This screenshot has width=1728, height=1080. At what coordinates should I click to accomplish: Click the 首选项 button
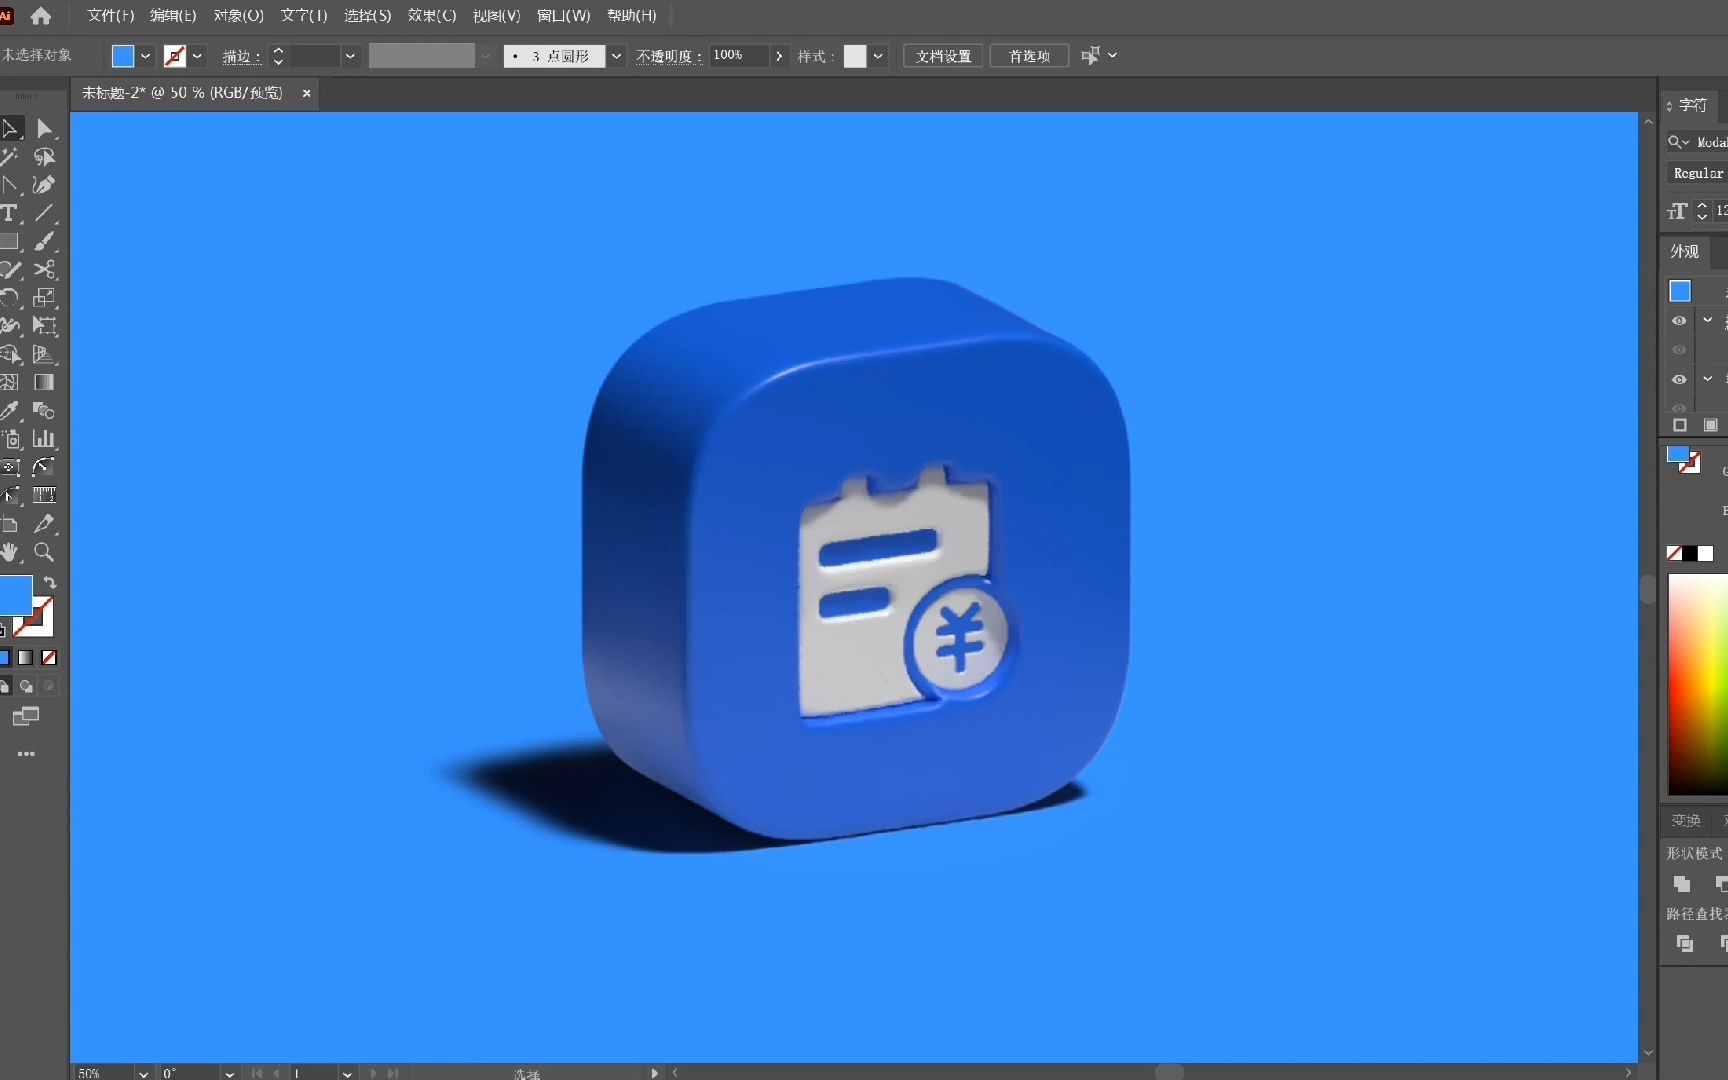click(1029, 56)
